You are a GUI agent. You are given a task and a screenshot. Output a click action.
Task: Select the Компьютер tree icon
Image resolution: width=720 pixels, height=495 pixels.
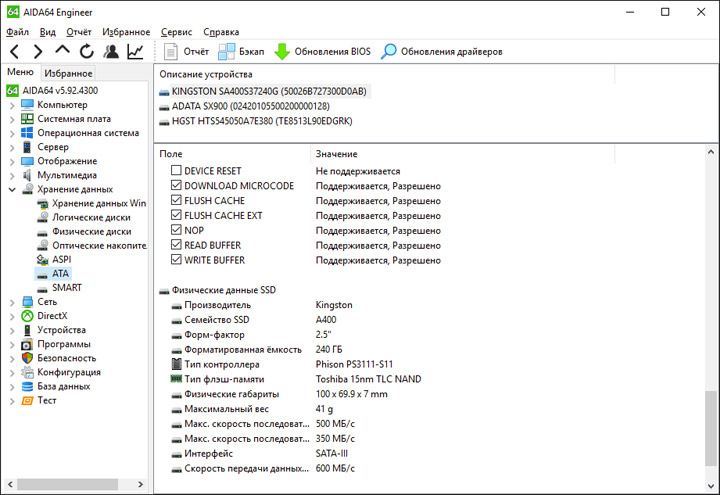[28, 105]
